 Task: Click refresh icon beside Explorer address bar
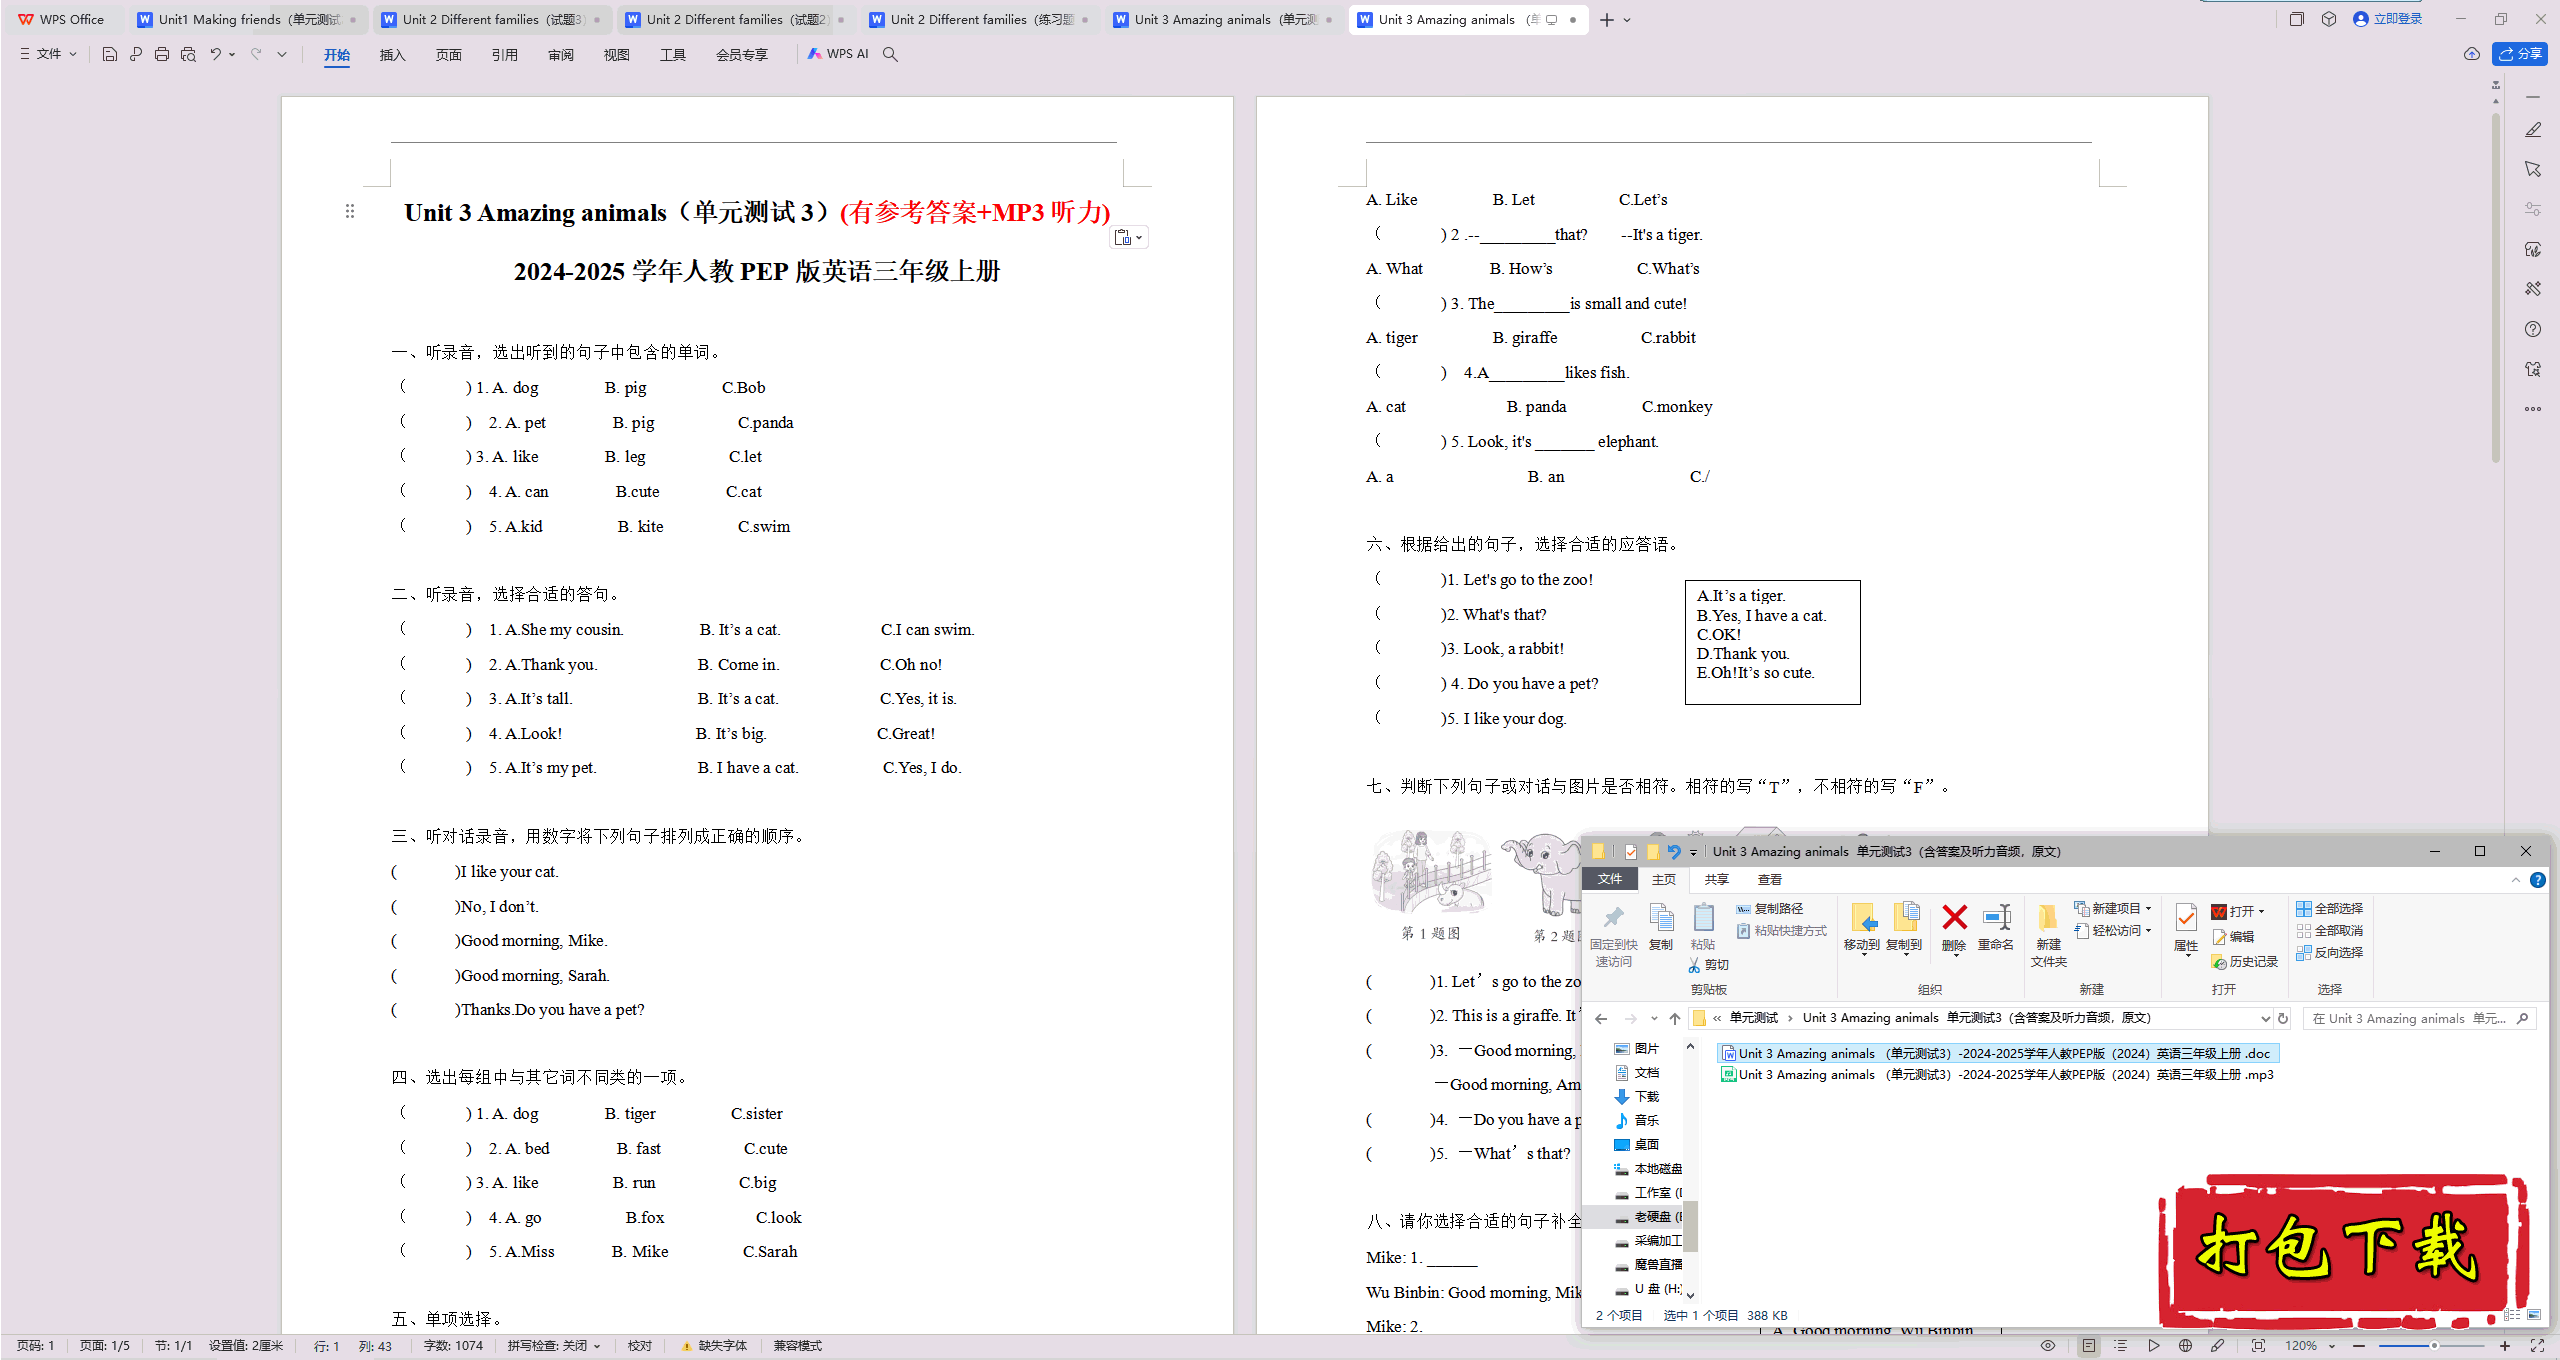[2283, 1019]
